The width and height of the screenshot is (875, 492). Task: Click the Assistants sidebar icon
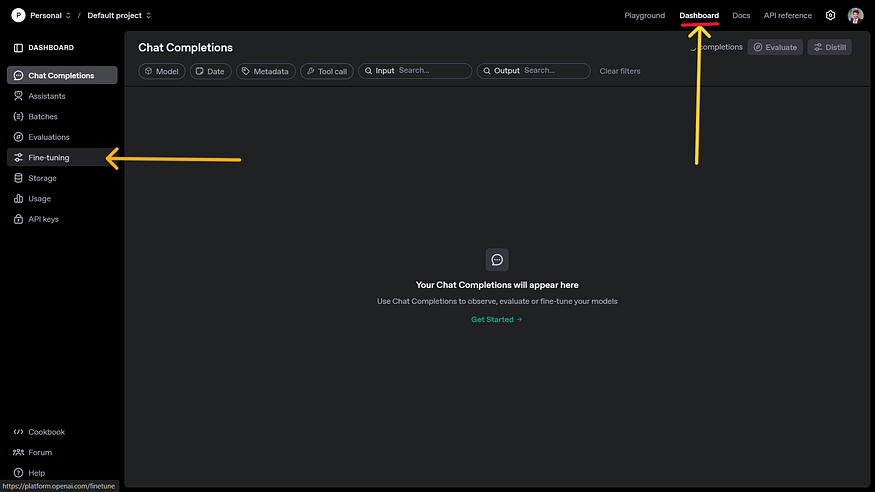pos(18,96)
